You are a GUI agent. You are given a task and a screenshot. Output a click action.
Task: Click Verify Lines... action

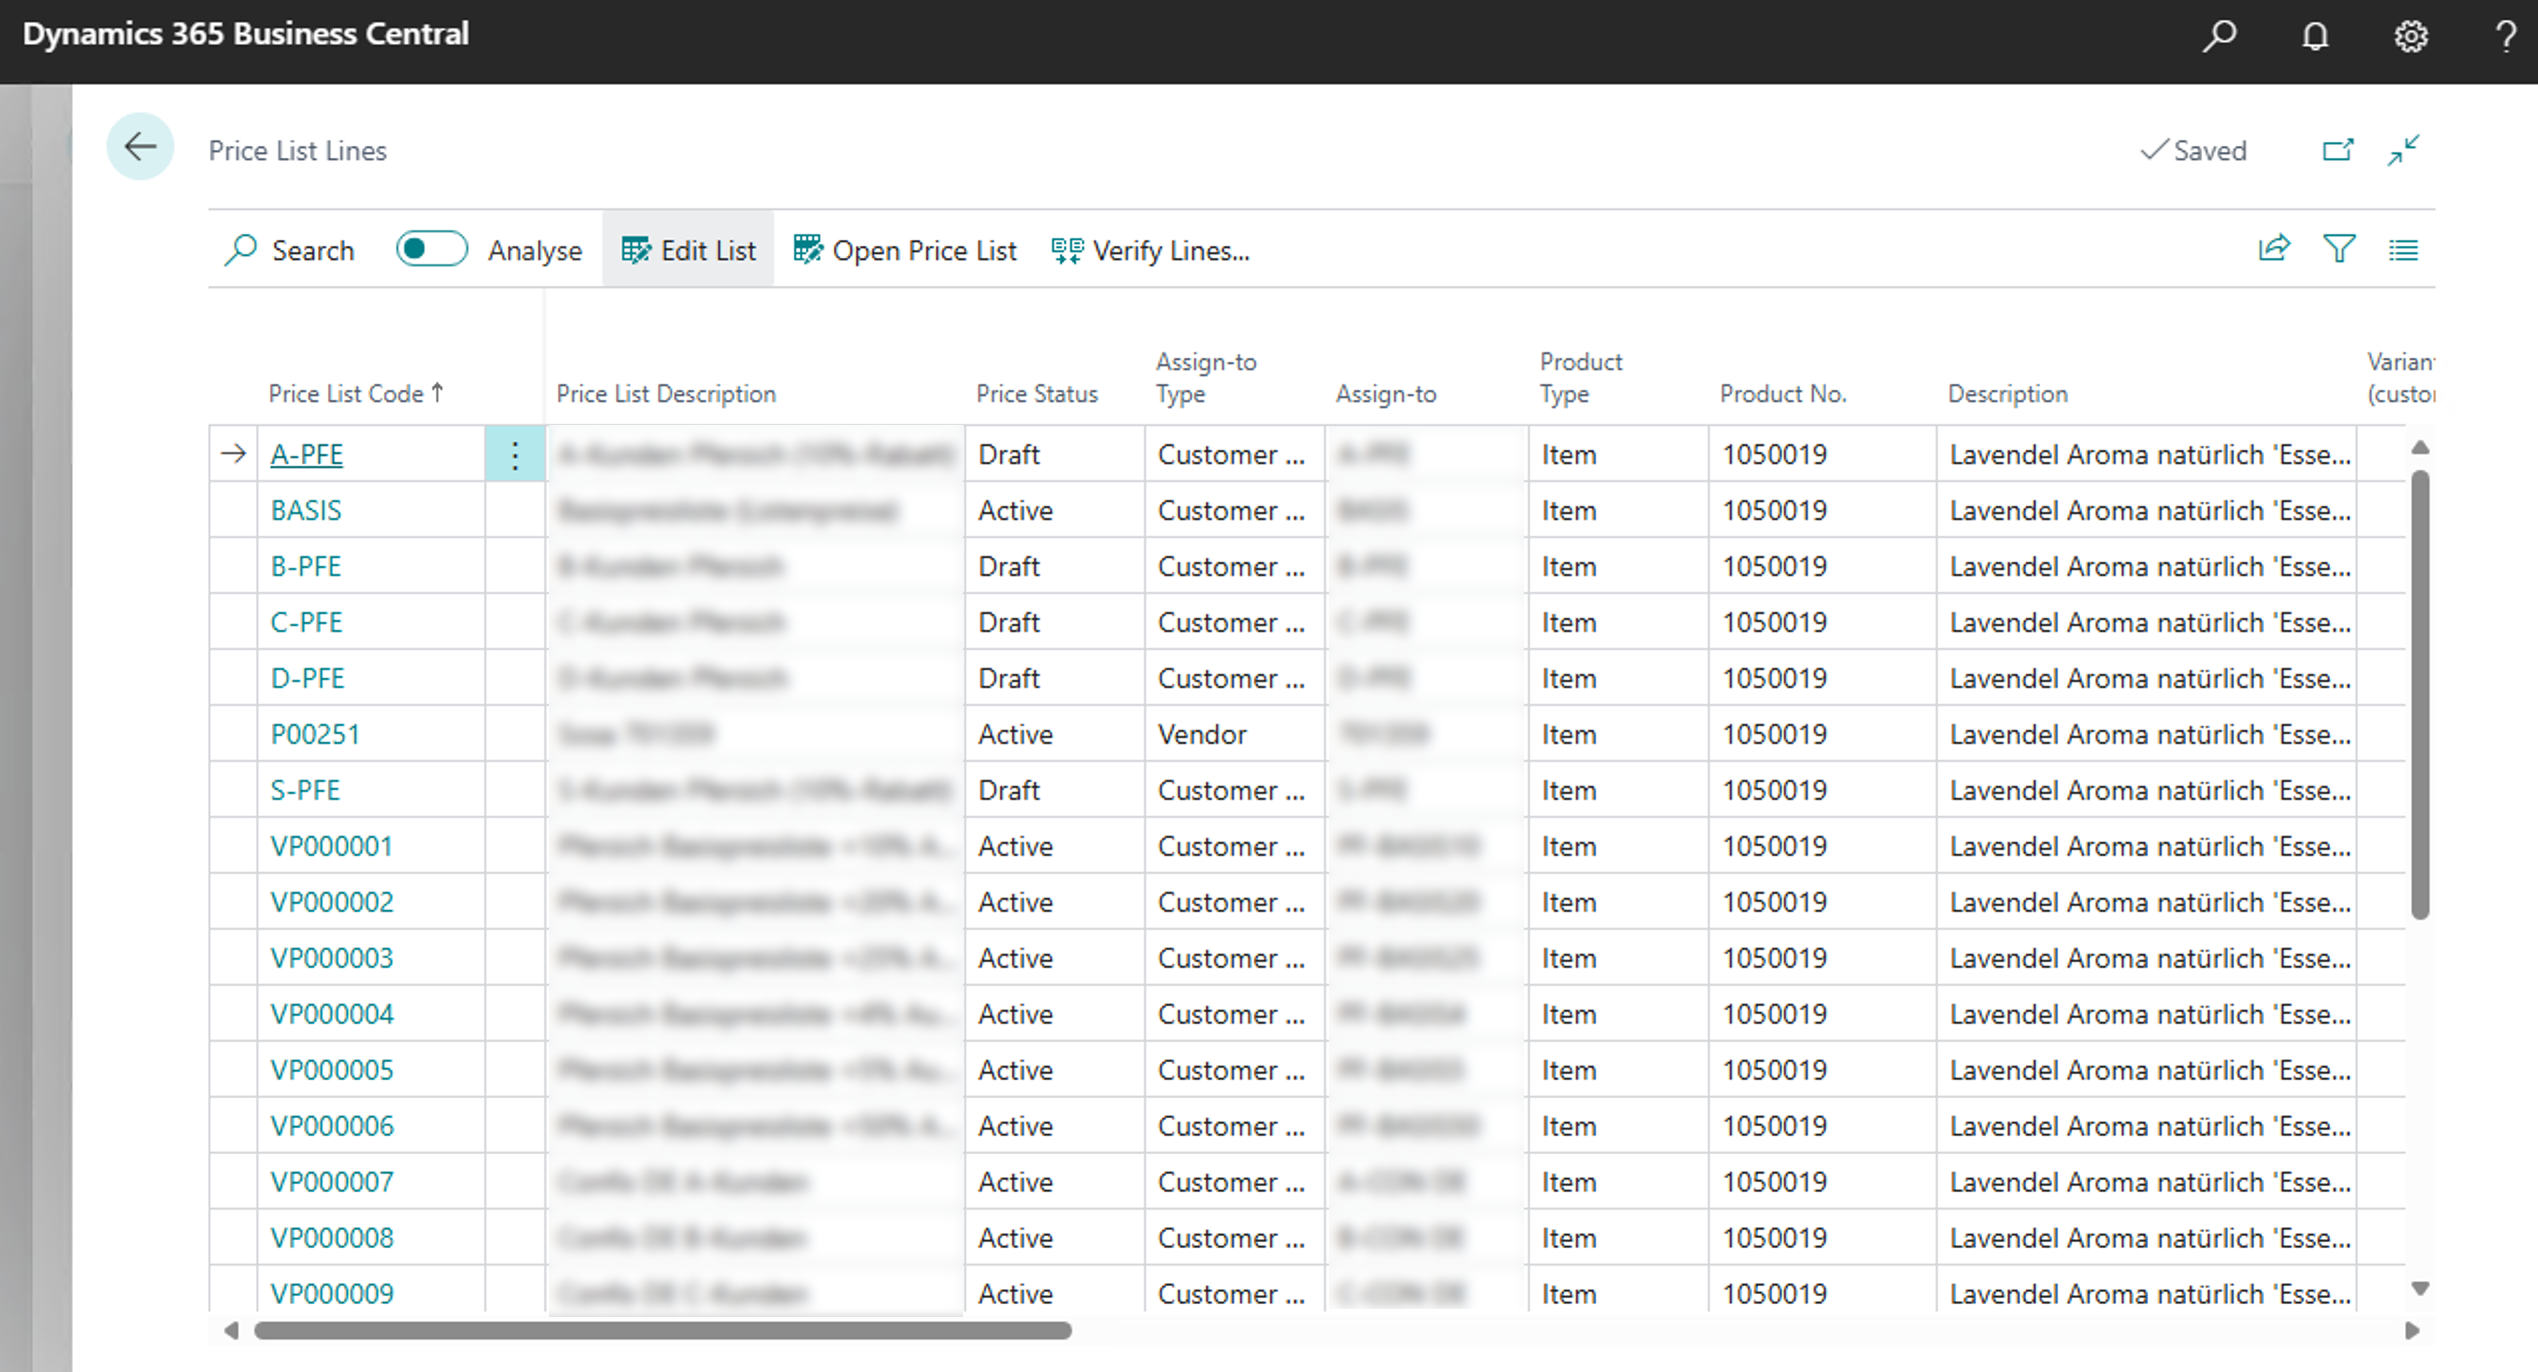tap(1151, 250)
